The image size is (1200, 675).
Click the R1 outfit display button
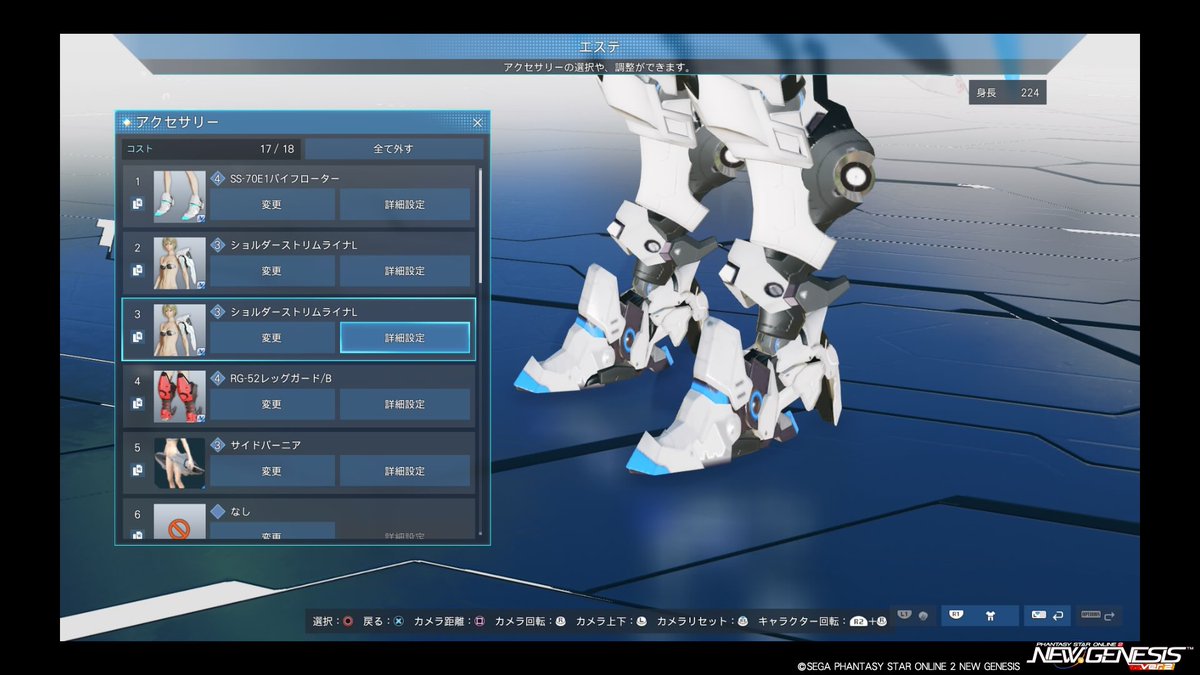coord(979,616)
